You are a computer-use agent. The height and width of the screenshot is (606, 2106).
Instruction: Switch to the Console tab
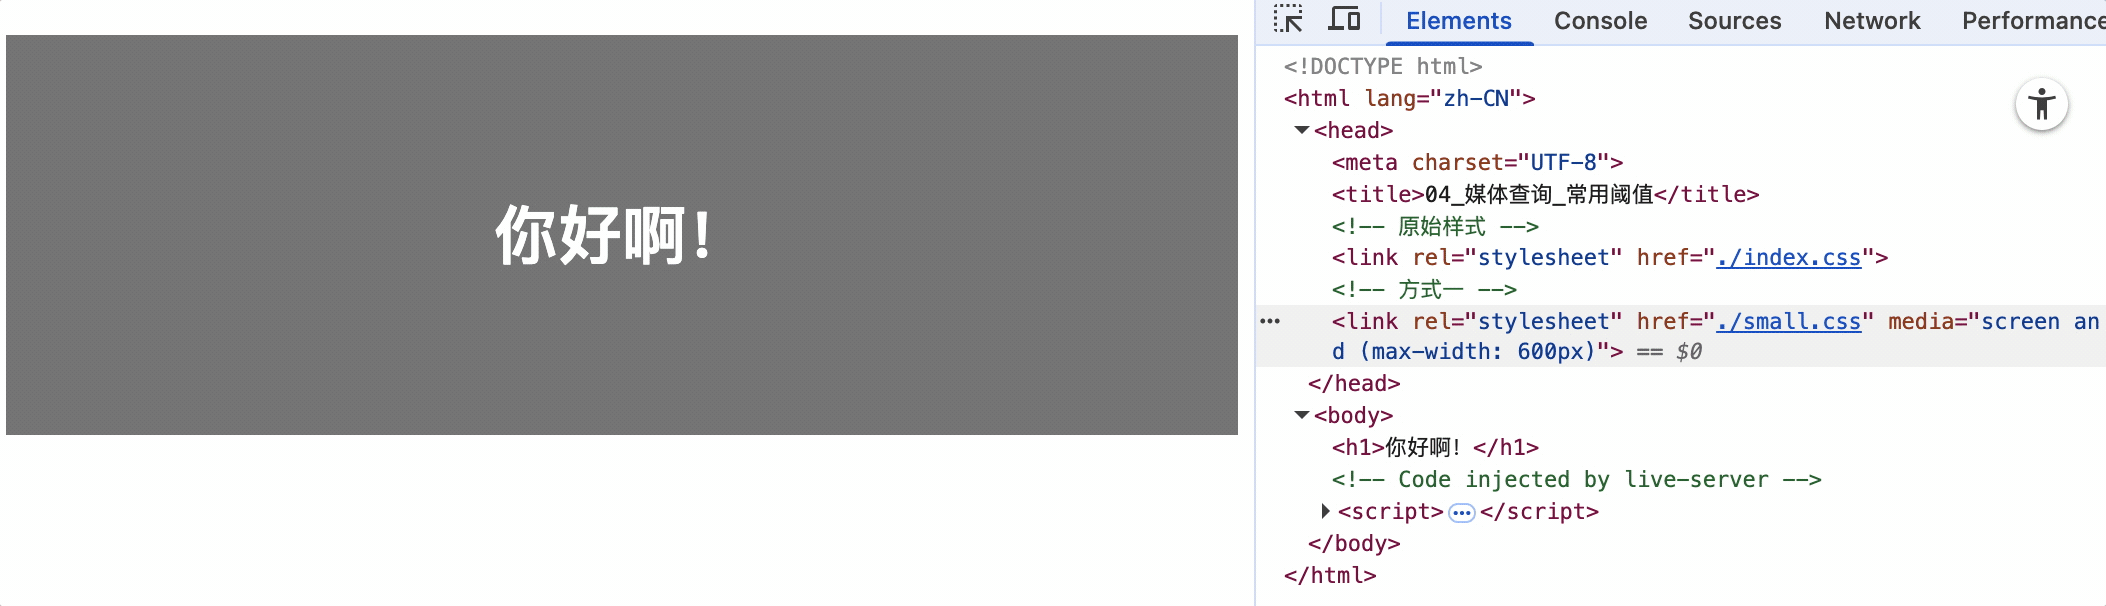(x=1600, y=21)
